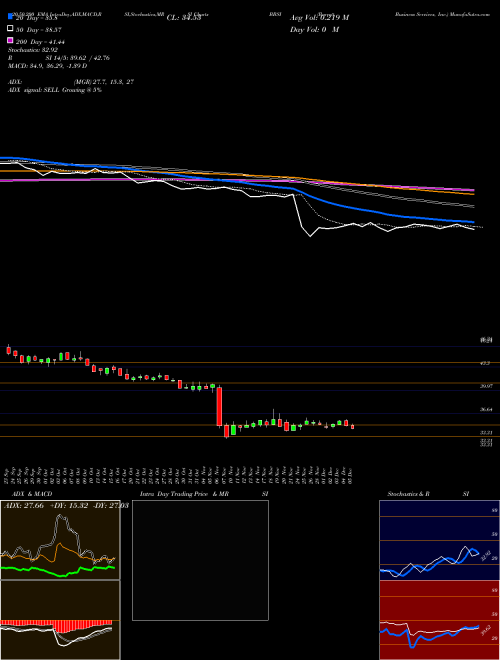Click the blue 20 Day legend swatch
Viewport: 500px width, 660px height.
tap(10, 17)
